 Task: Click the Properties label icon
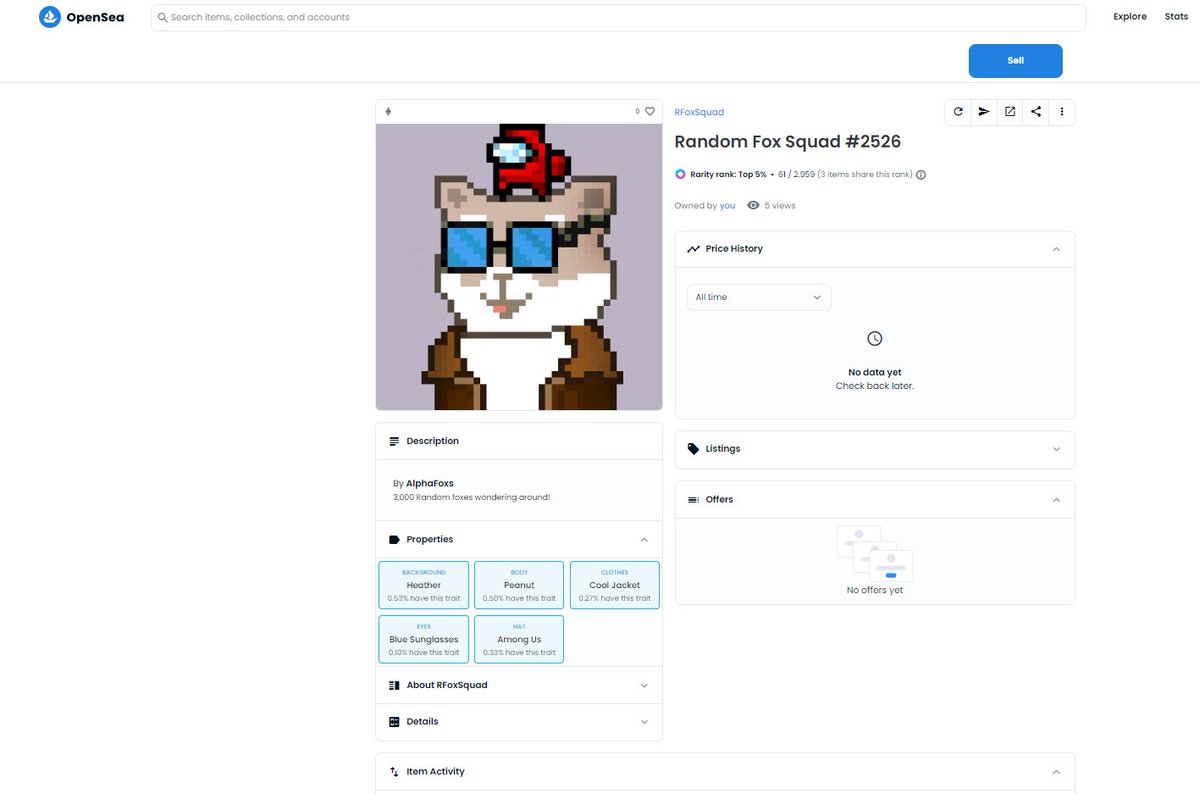pyautogui.click(x=394, y=539)
